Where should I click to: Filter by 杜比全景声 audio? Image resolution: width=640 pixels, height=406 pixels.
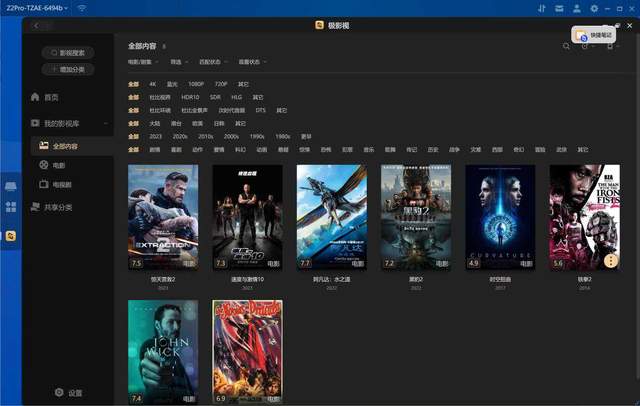(x=195, y=110)
